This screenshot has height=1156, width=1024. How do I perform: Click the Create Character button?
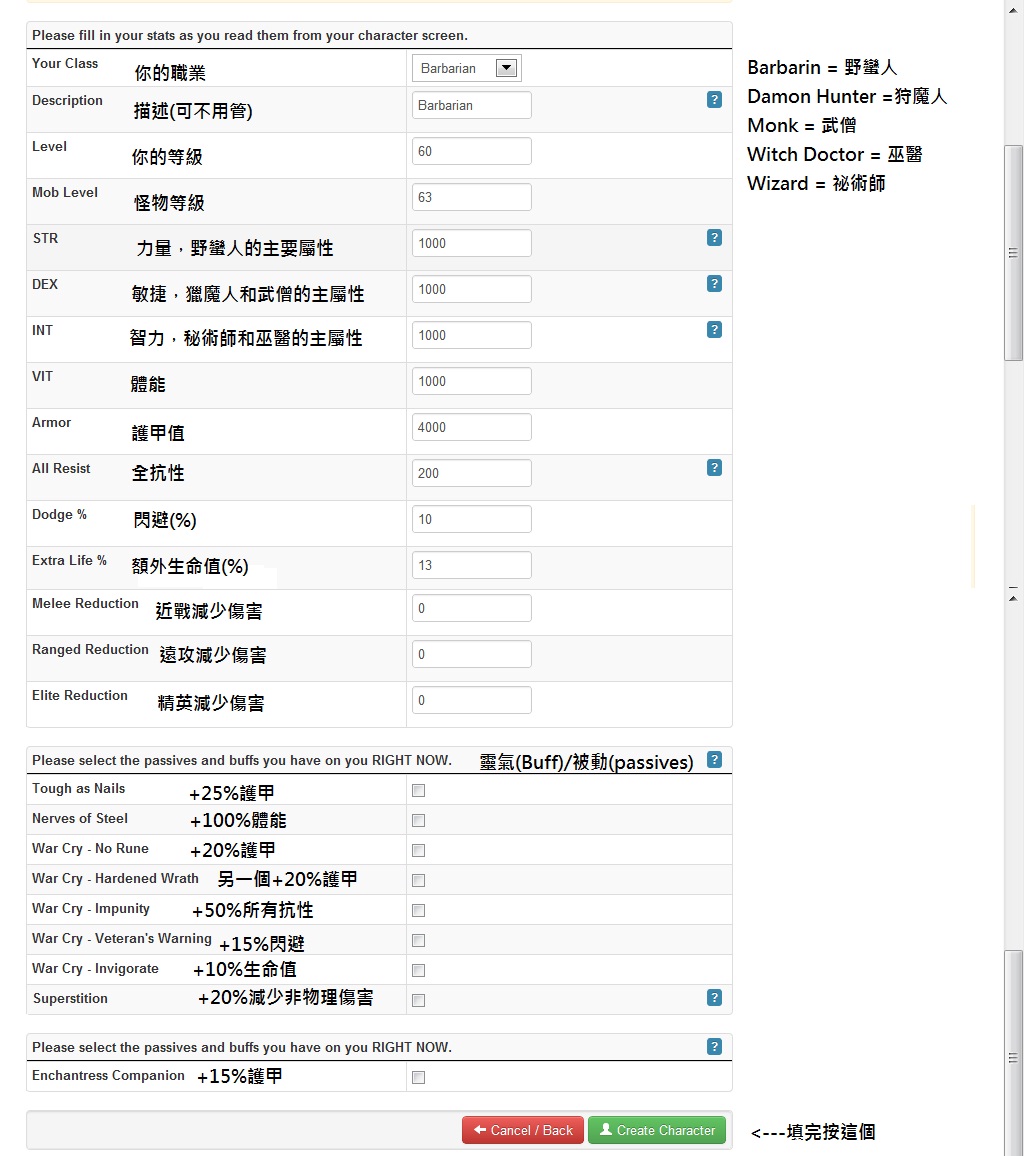coord(657,1131)
